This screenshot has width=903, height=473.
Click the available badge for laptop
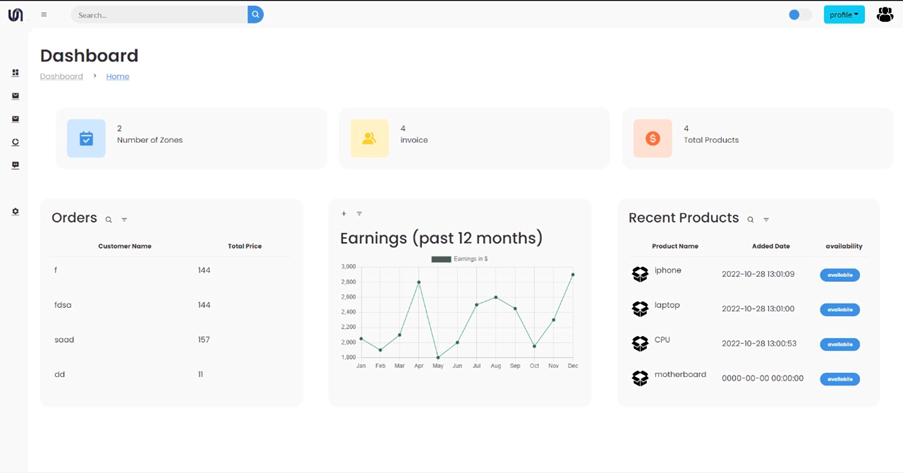click(x=840, y=309)
